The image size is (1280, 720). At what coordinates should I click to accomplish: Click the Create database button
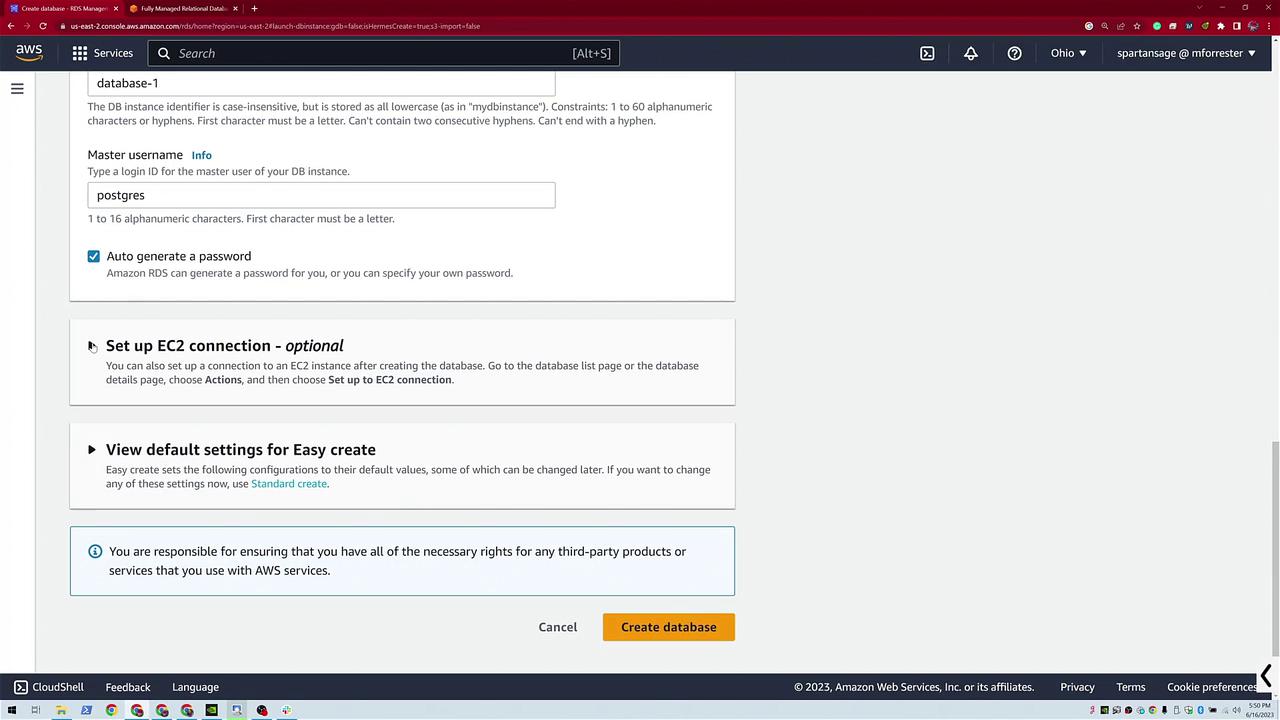[x=669, y=627]
